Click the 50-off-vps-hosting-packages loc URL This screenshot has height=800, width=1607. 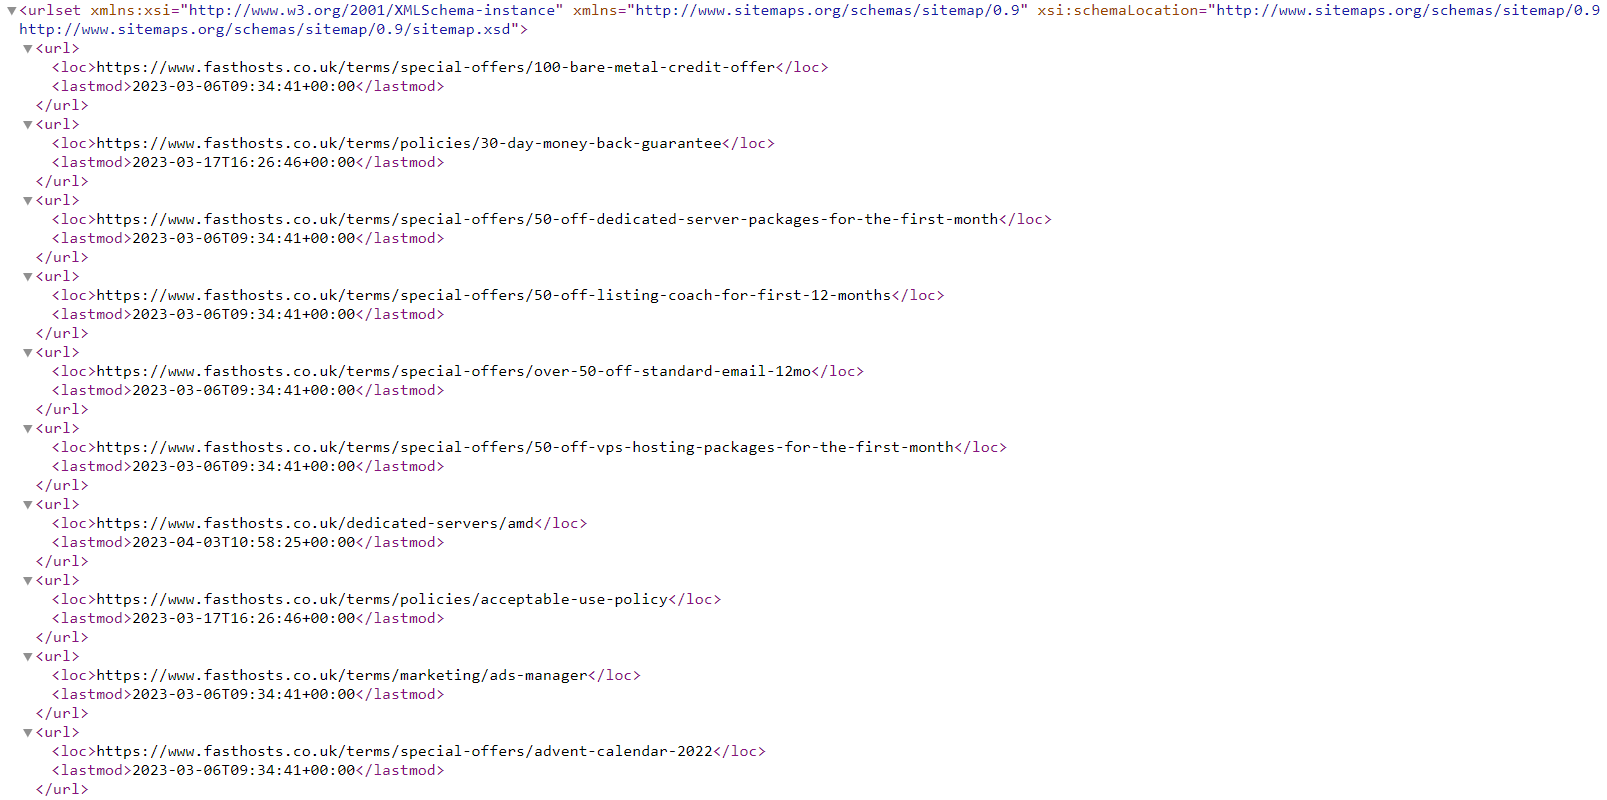pos(525,447)
